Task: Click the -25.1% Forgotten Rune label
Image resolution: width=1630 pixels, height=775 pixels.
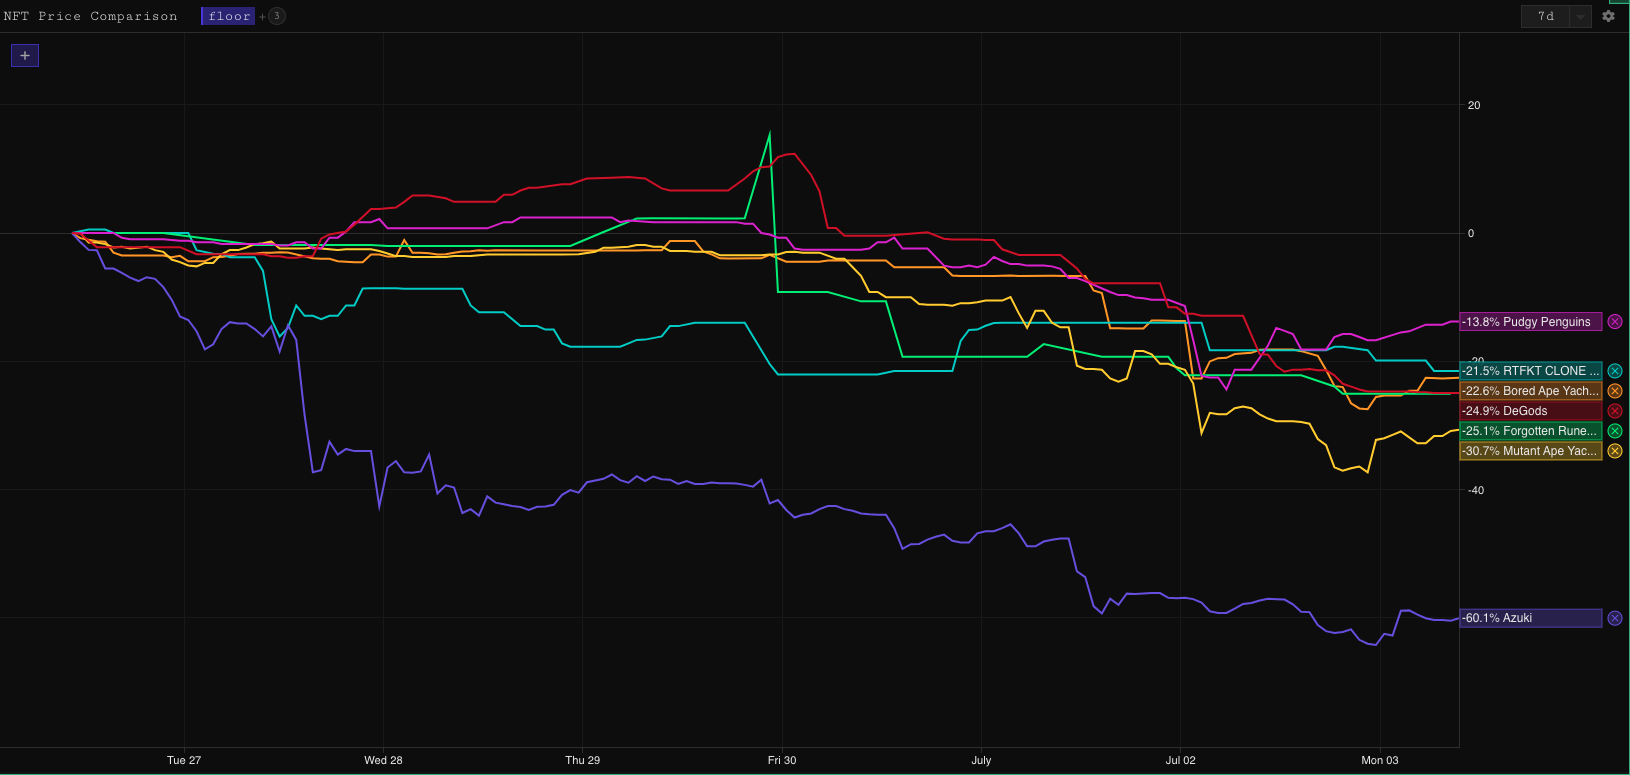Action: click(1531, 431)
